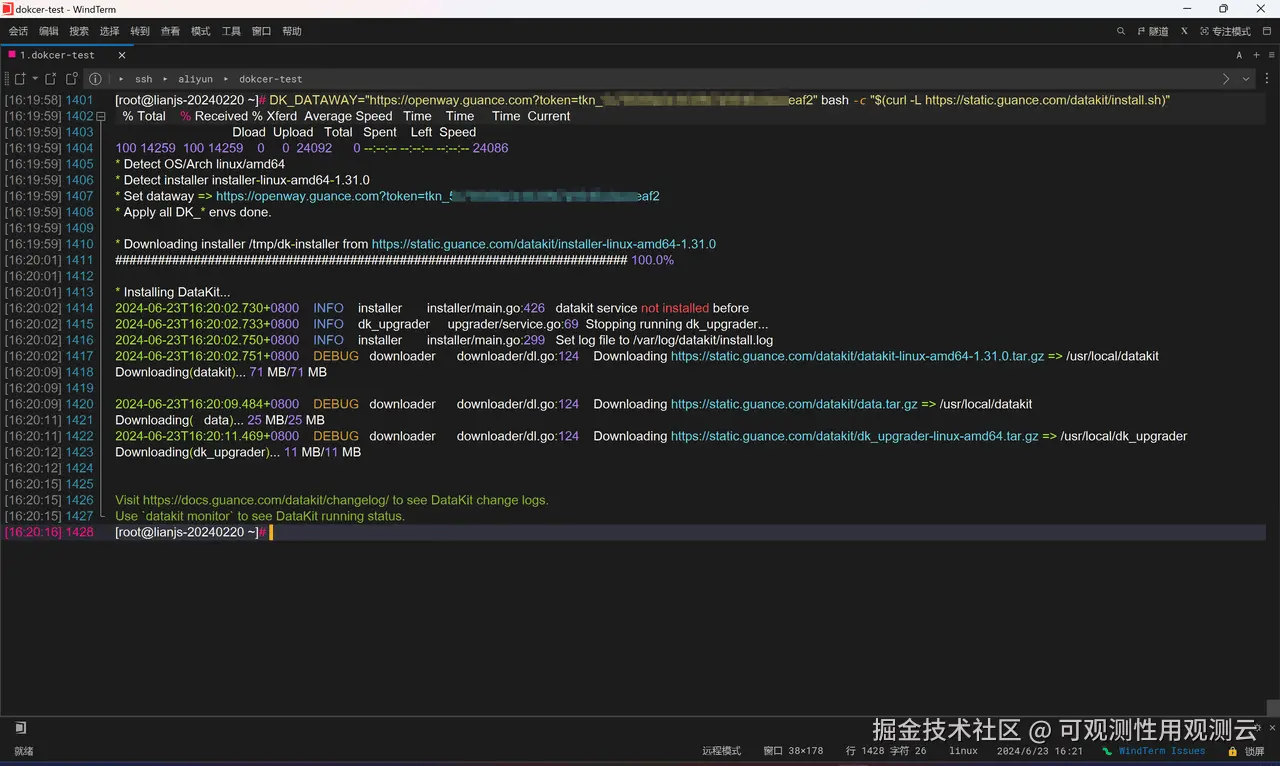Click the layout panel icon beside 专注模式
The image size is (1280, 766).
(1267, 31)
